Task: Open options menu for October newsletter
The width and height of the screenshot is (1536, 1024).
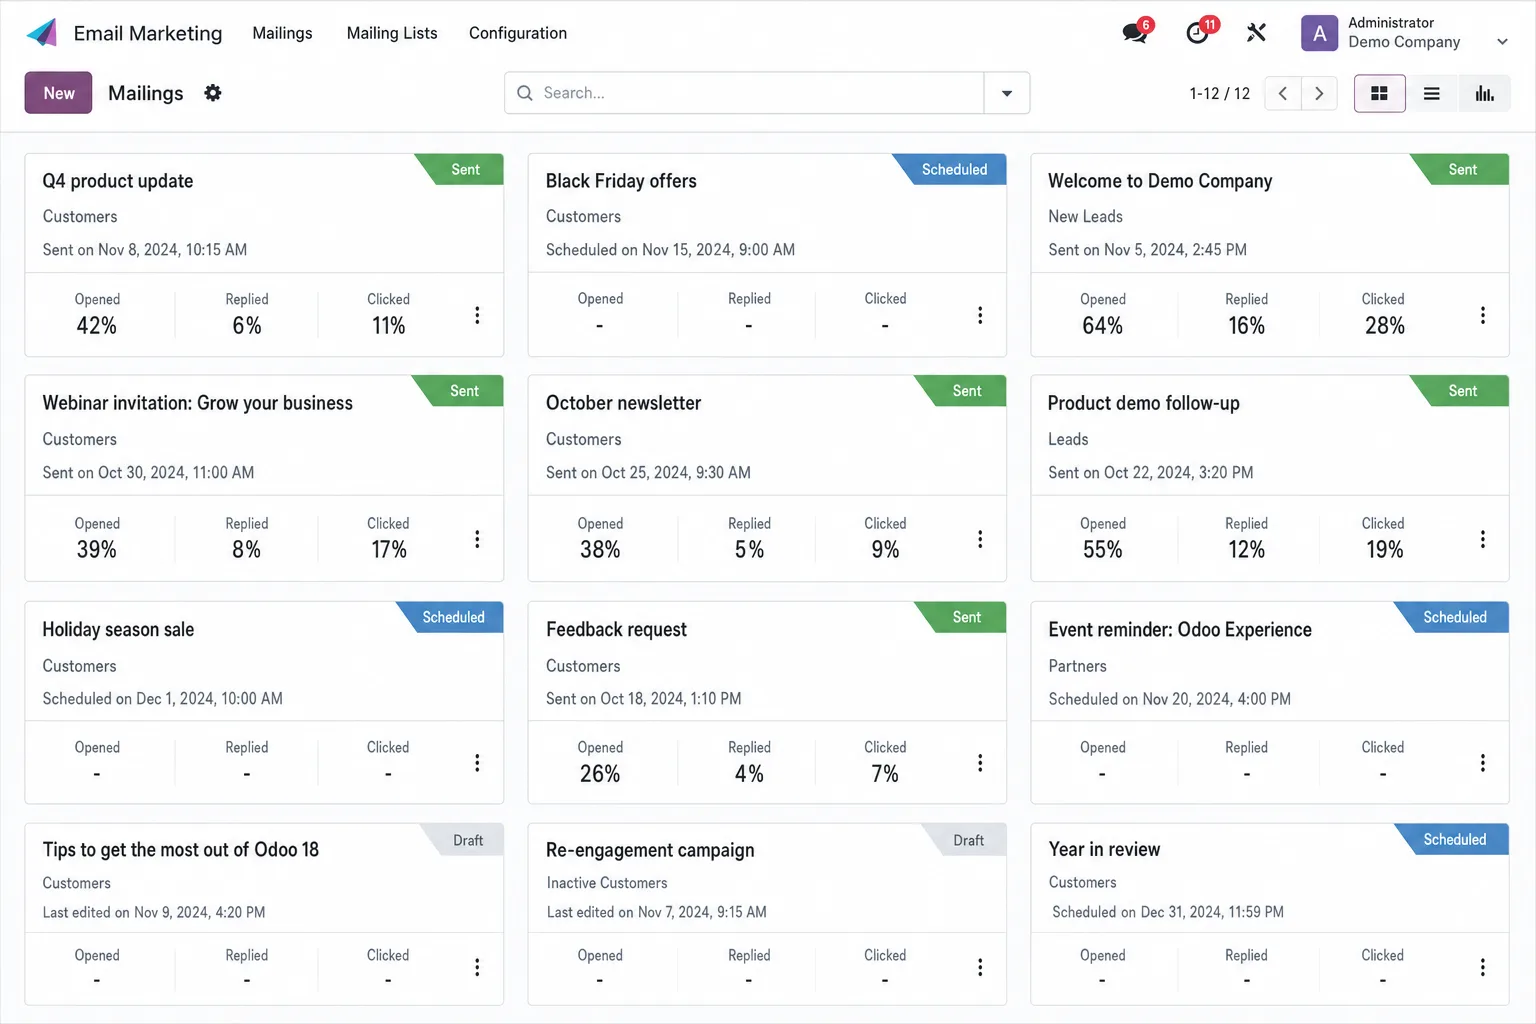Action: [980, 539]
